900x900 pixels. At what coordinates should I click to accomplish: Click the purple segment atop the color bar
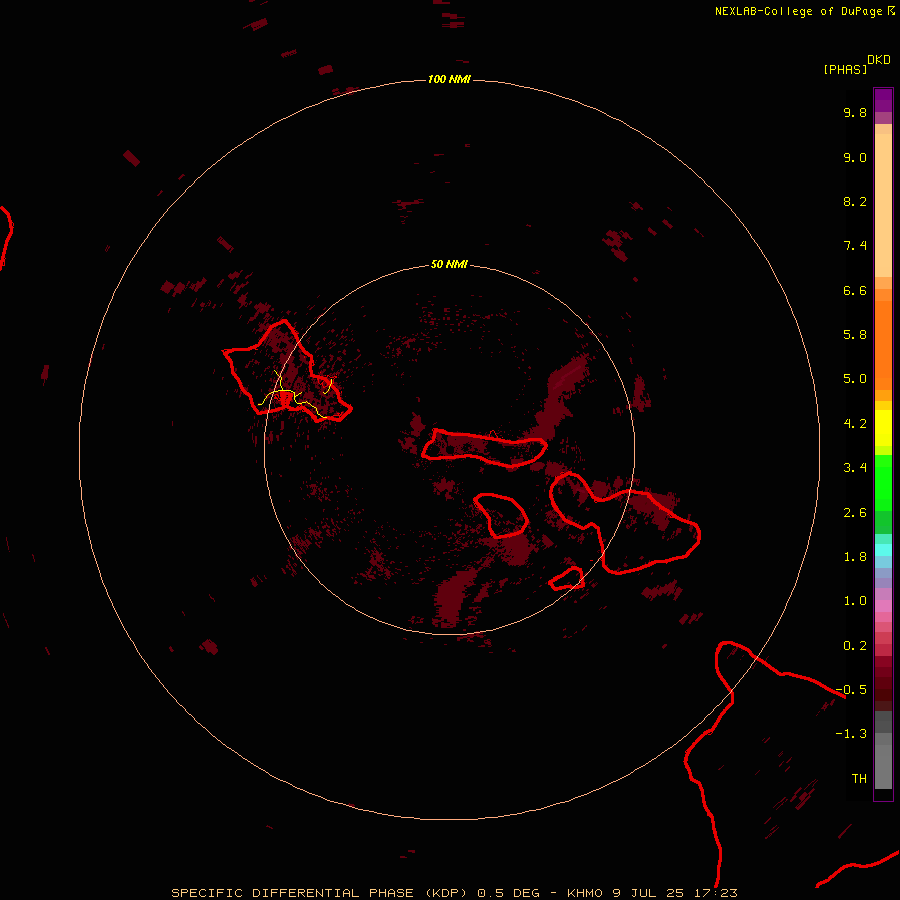coord(883,100)
